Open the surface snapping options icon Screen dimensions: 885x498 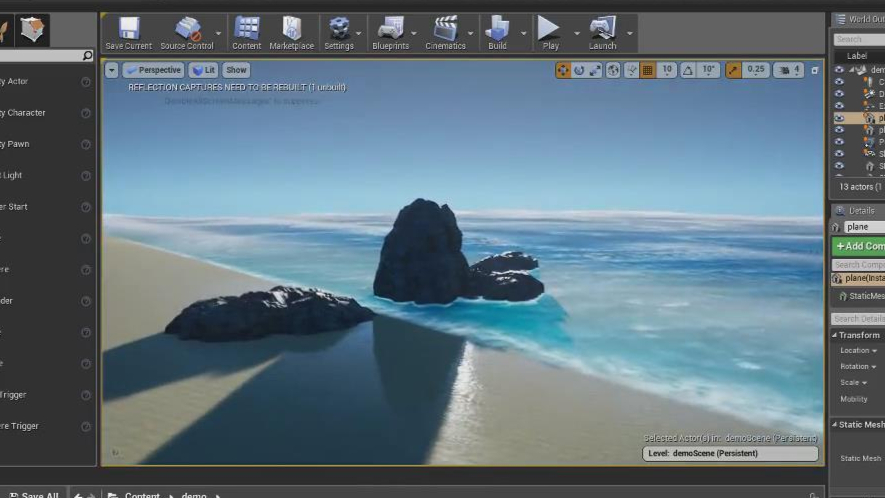(632, 70)
